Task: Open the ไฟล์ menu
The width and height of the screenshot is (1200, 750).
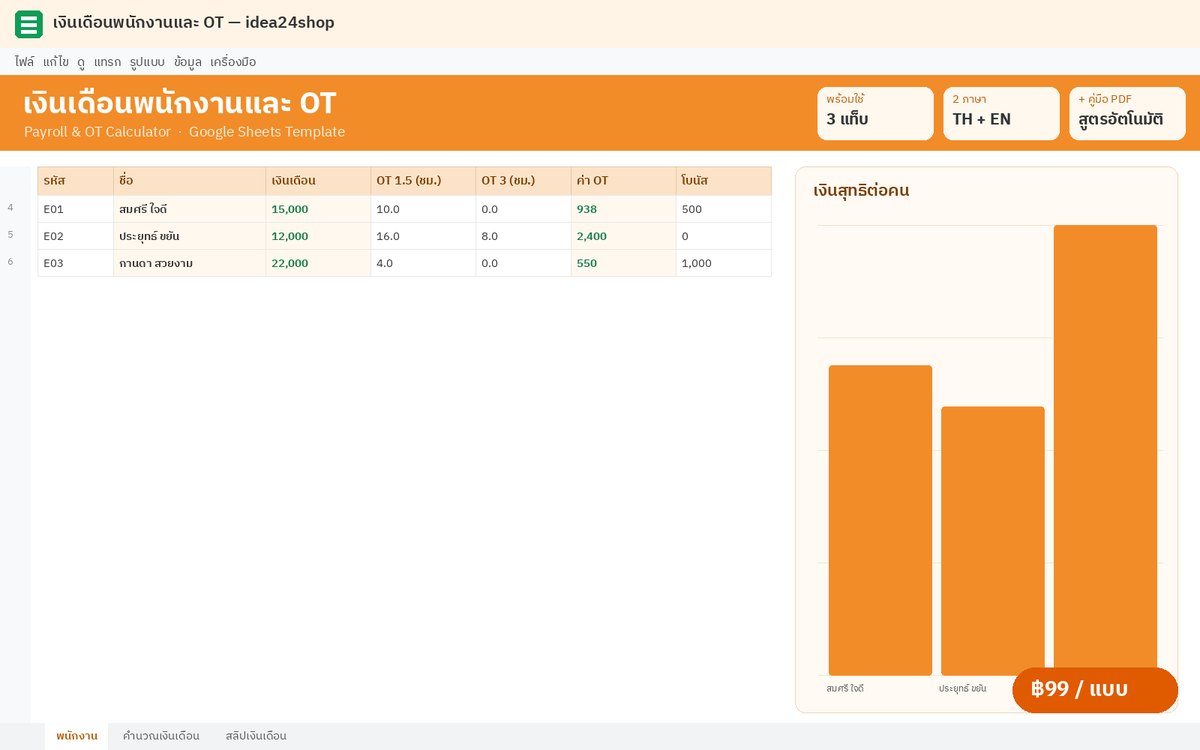Action: pyautogui.click(x=25, y=62)
